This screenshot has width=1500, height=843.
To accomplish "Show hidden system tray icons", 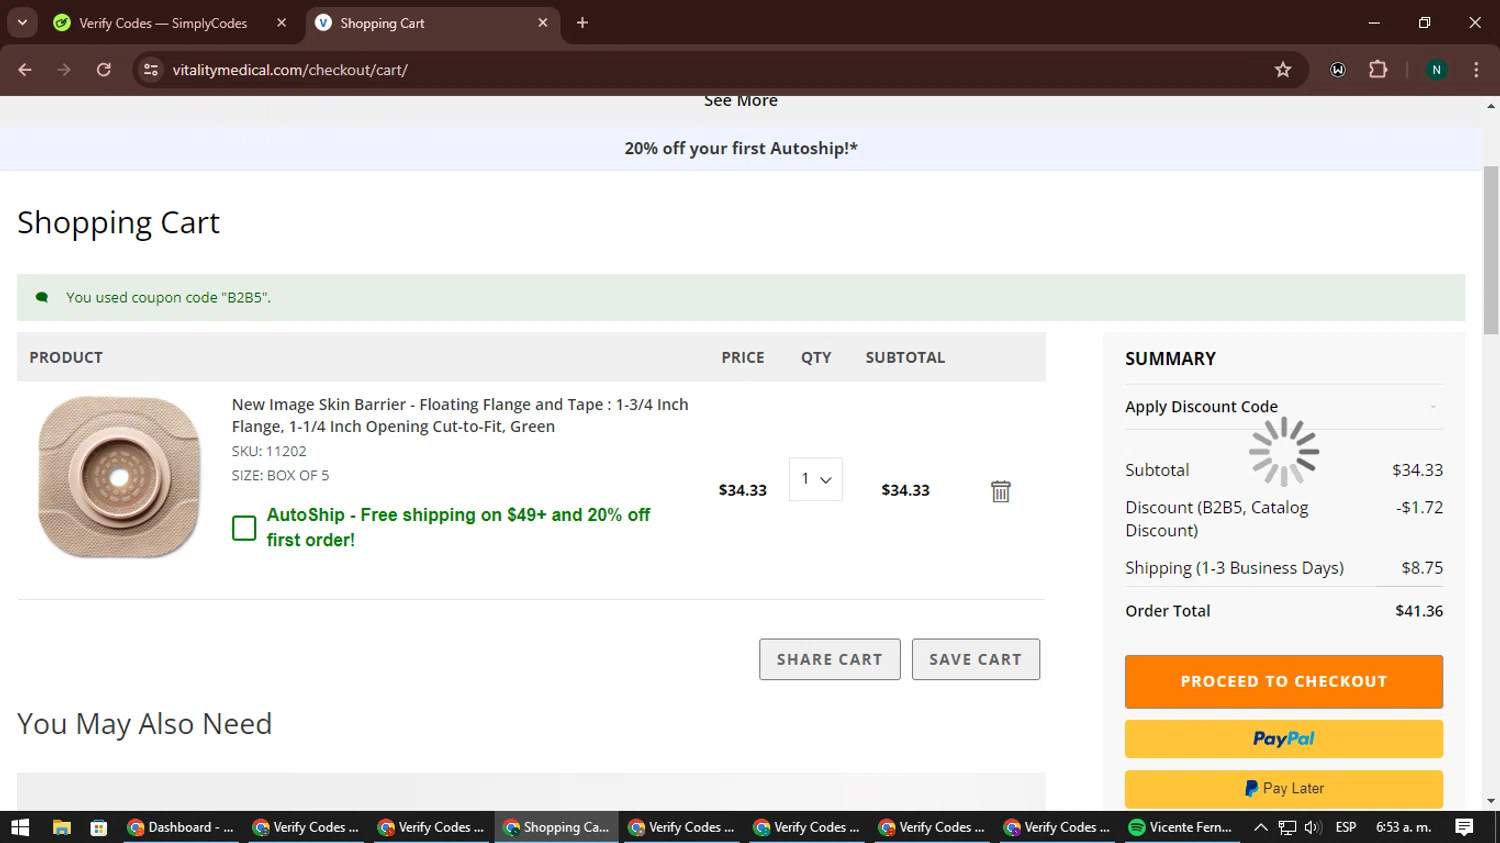I will pyautogui.click(x=1261, y=827).
